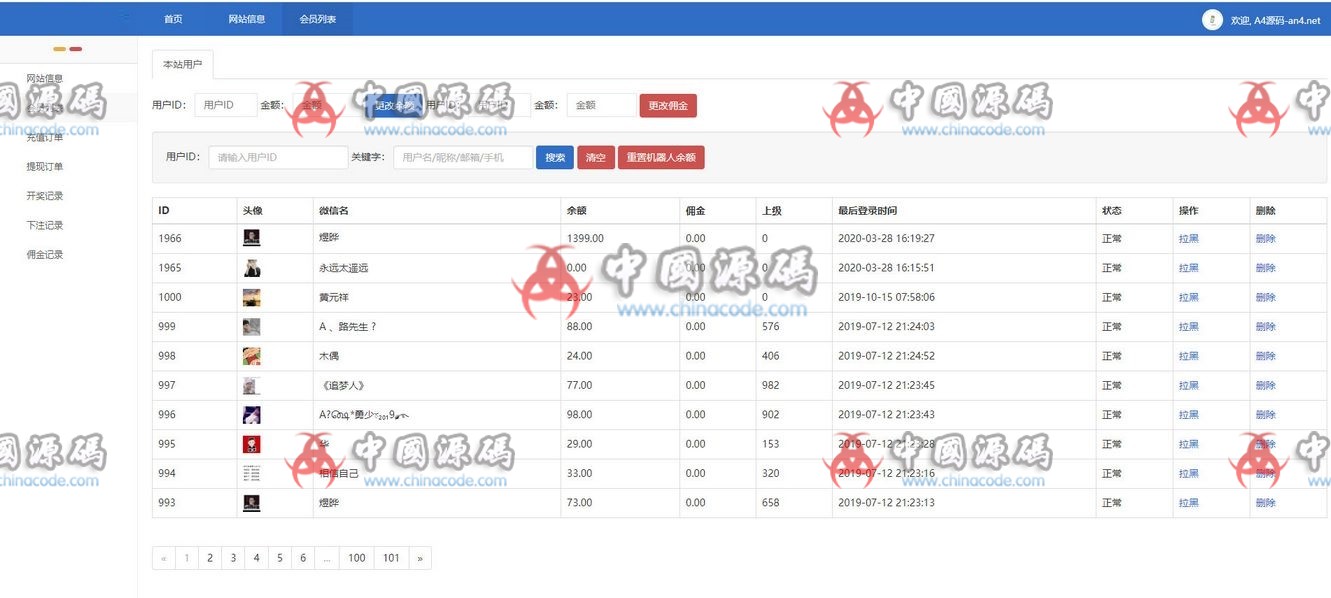The height and width of the screenshot is (598, 1331).
Task: Focus the 请输入用户ID search field
Action: click(x=278, y=157)
